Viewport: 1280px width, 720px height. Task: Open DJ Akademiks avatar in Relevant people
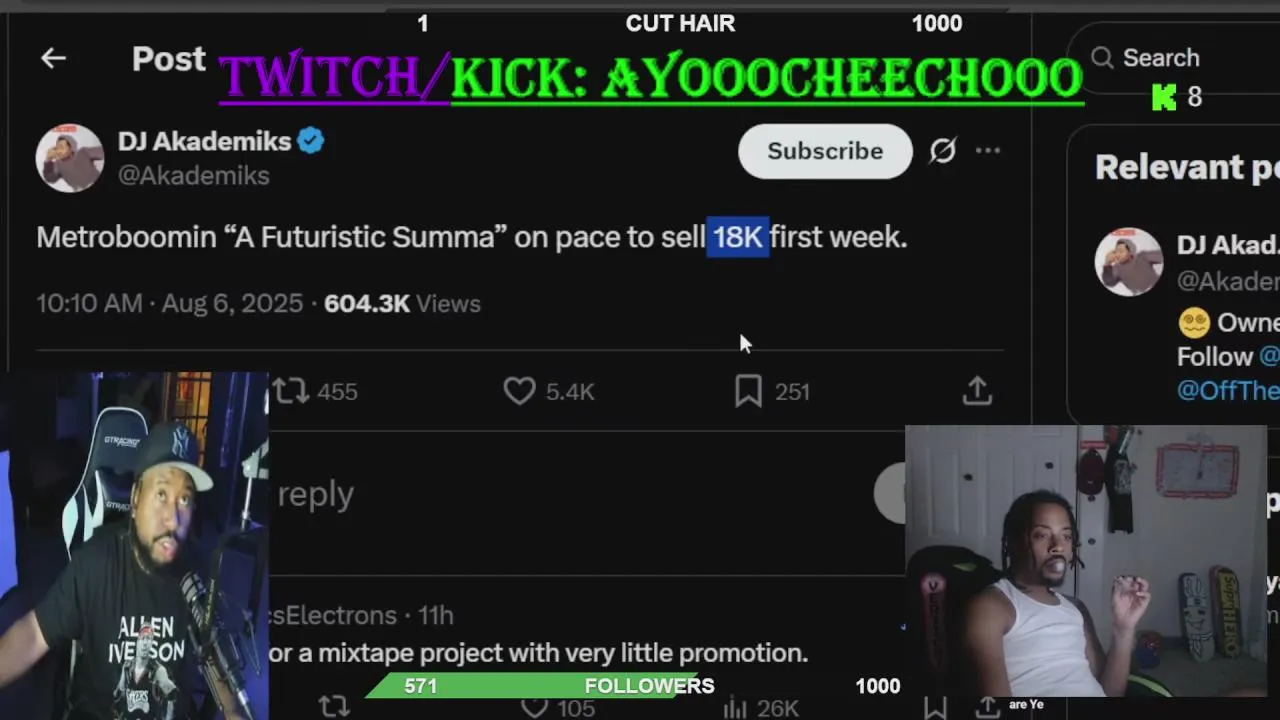[1129, 262]
